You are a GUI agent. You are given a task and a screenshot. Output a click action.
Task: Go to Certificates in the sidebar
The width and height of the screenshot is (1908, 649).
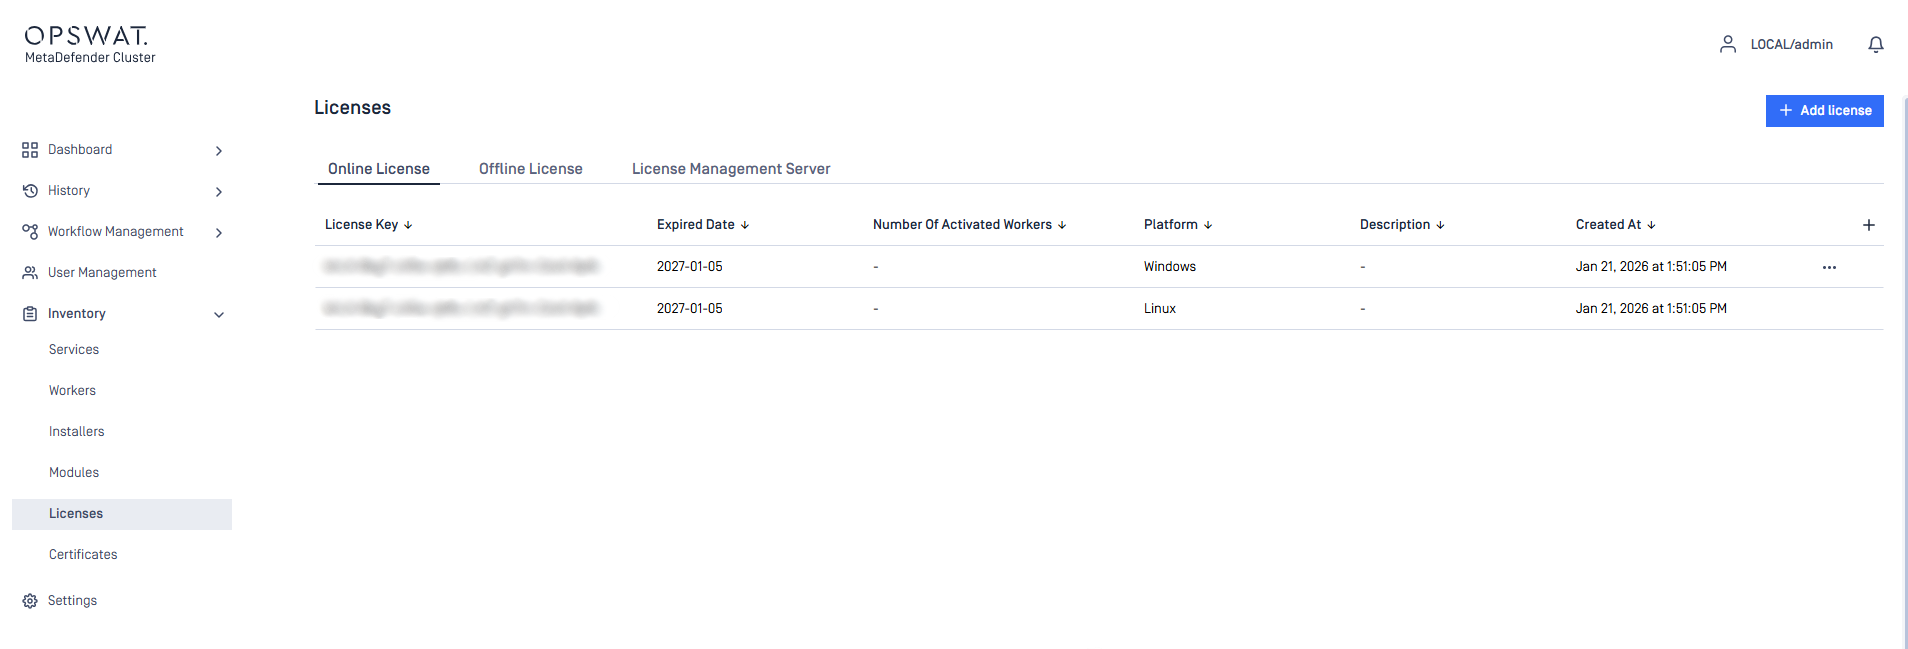[x=83, y=555]
